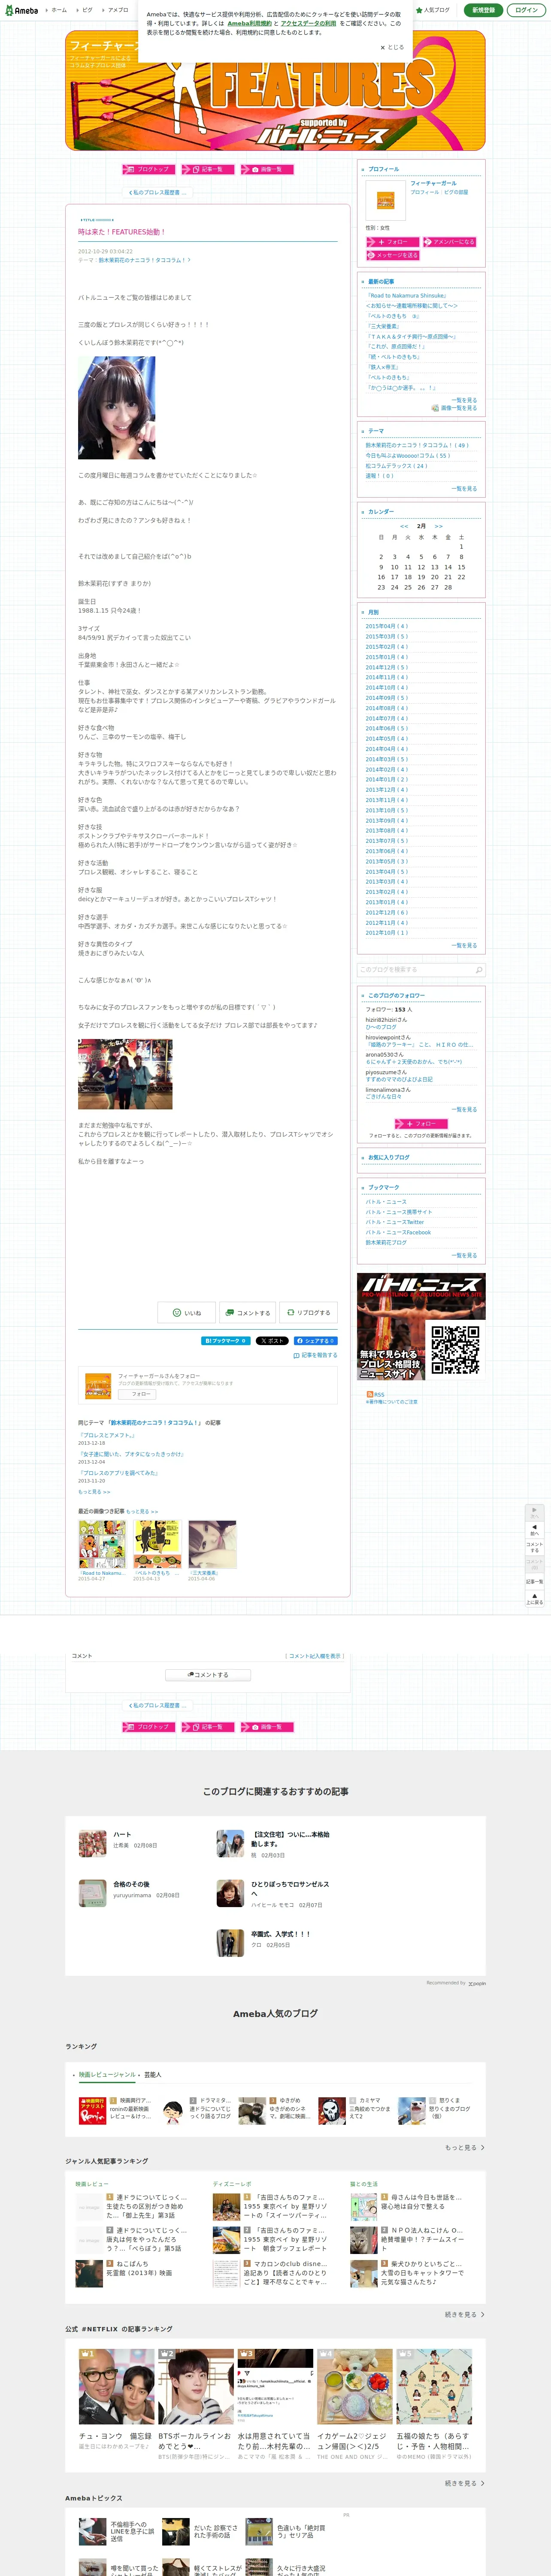551x2576 pixels.
Task: Click コメントする button beside いいね
Action: [247, 1313]
